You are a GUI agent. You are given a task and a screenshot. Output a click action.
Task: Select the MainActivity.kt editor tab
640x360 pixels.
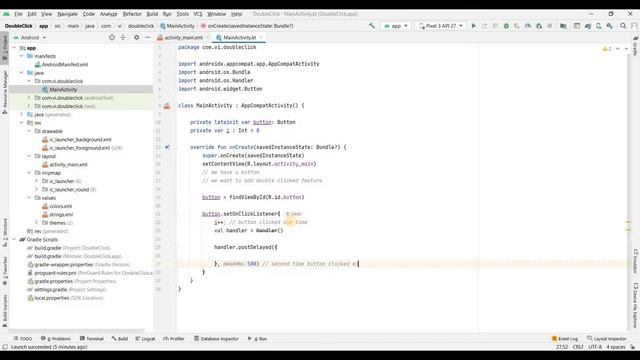(239, 38)
